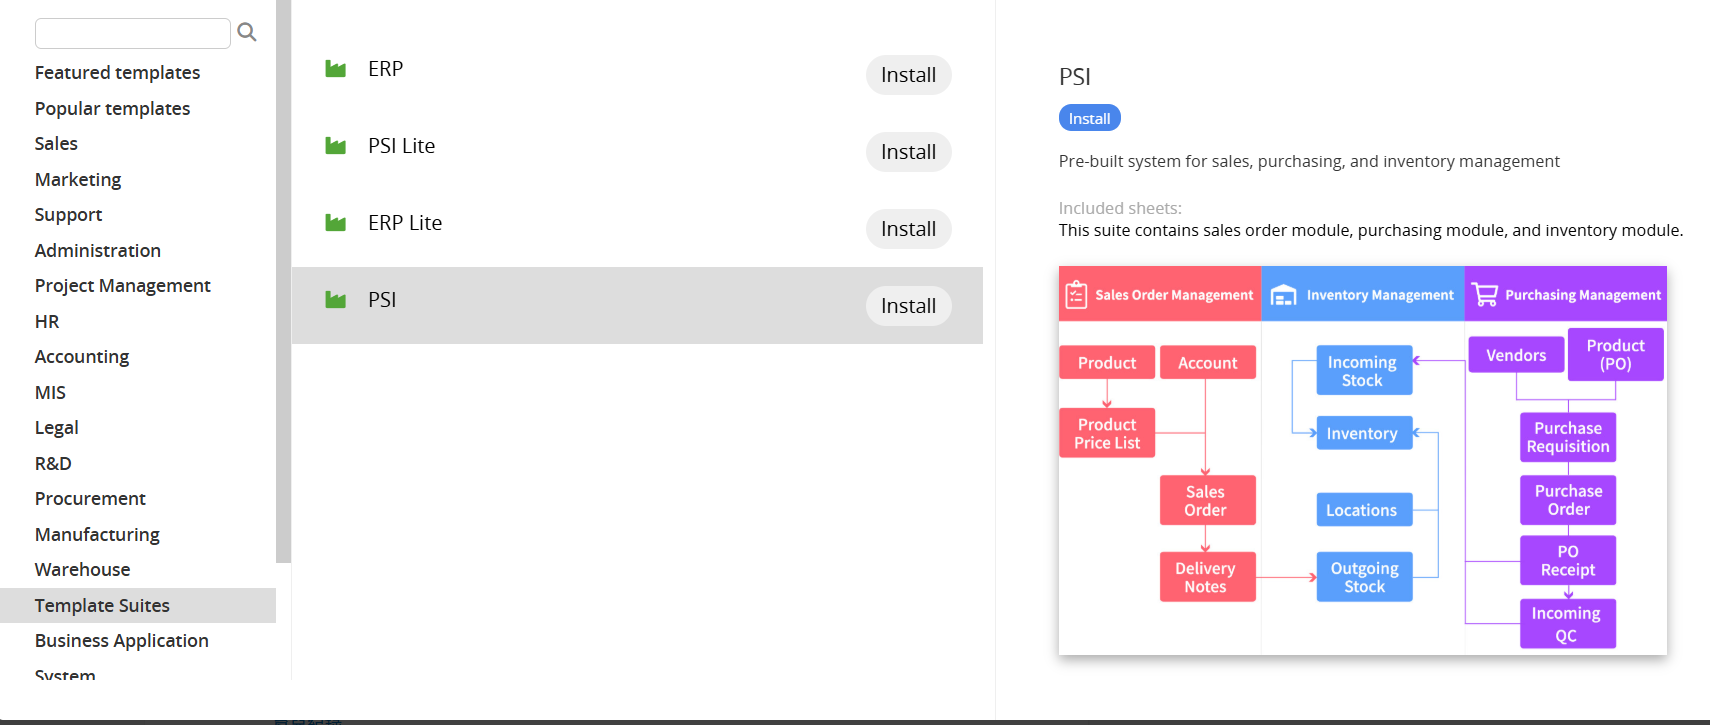1710x725 pixels.
Task: Select the Project Management category
Action: [122, 286]
